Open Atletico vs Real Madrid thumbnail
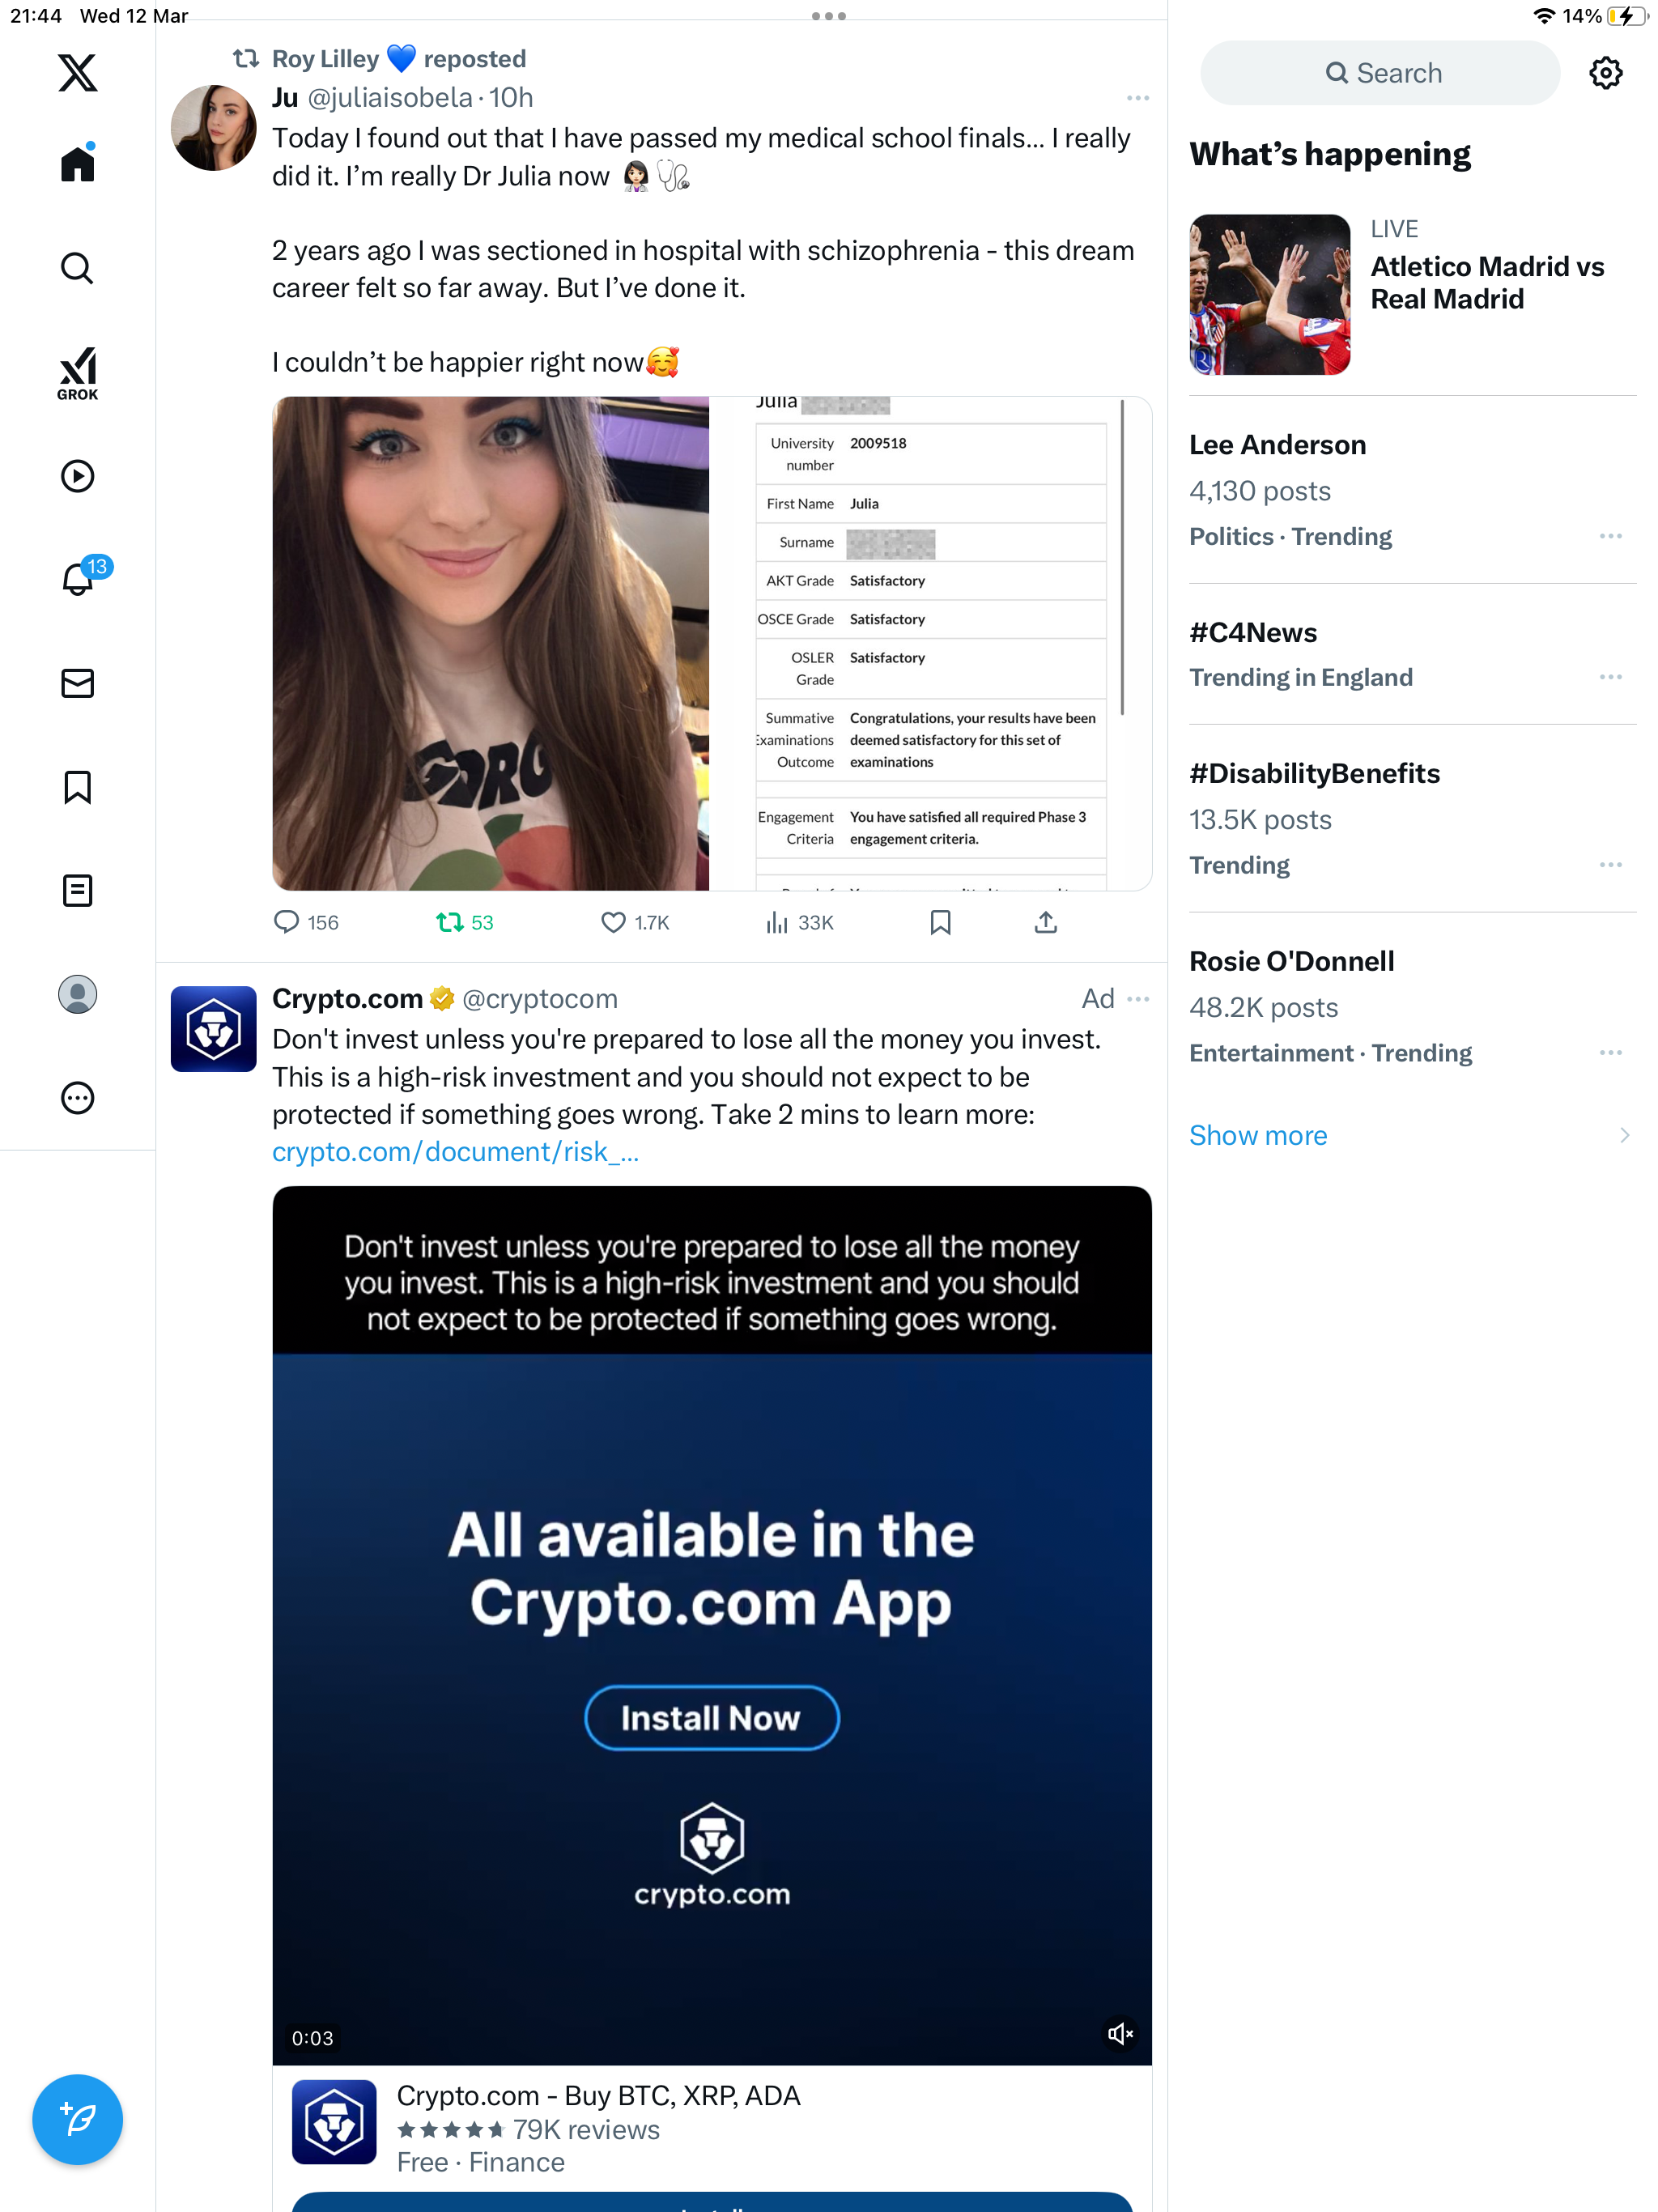1658x2212 pixels. (x=1269, y=295)
